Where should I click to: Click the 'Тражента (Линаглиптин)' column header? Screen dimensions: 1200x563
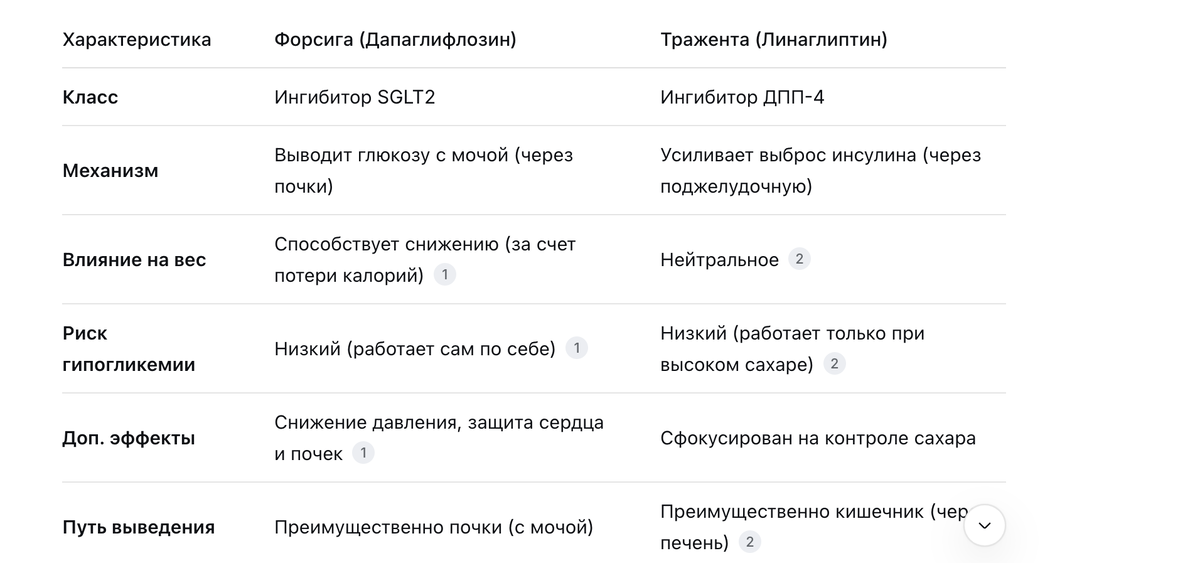(774, 40)
